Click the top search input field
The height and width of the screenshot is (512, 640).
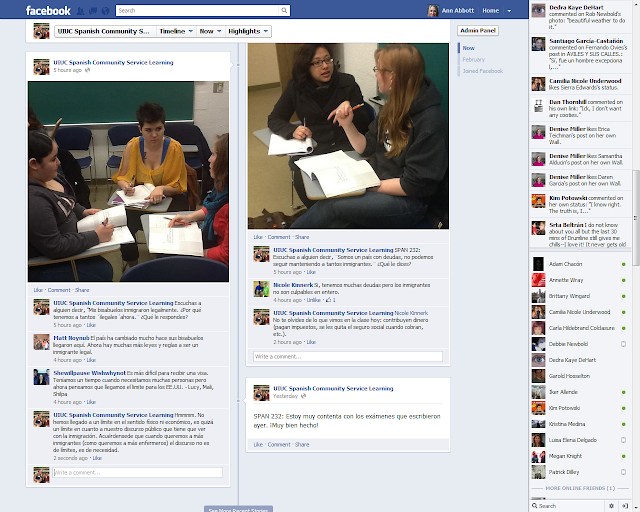[x=198, y=11]
